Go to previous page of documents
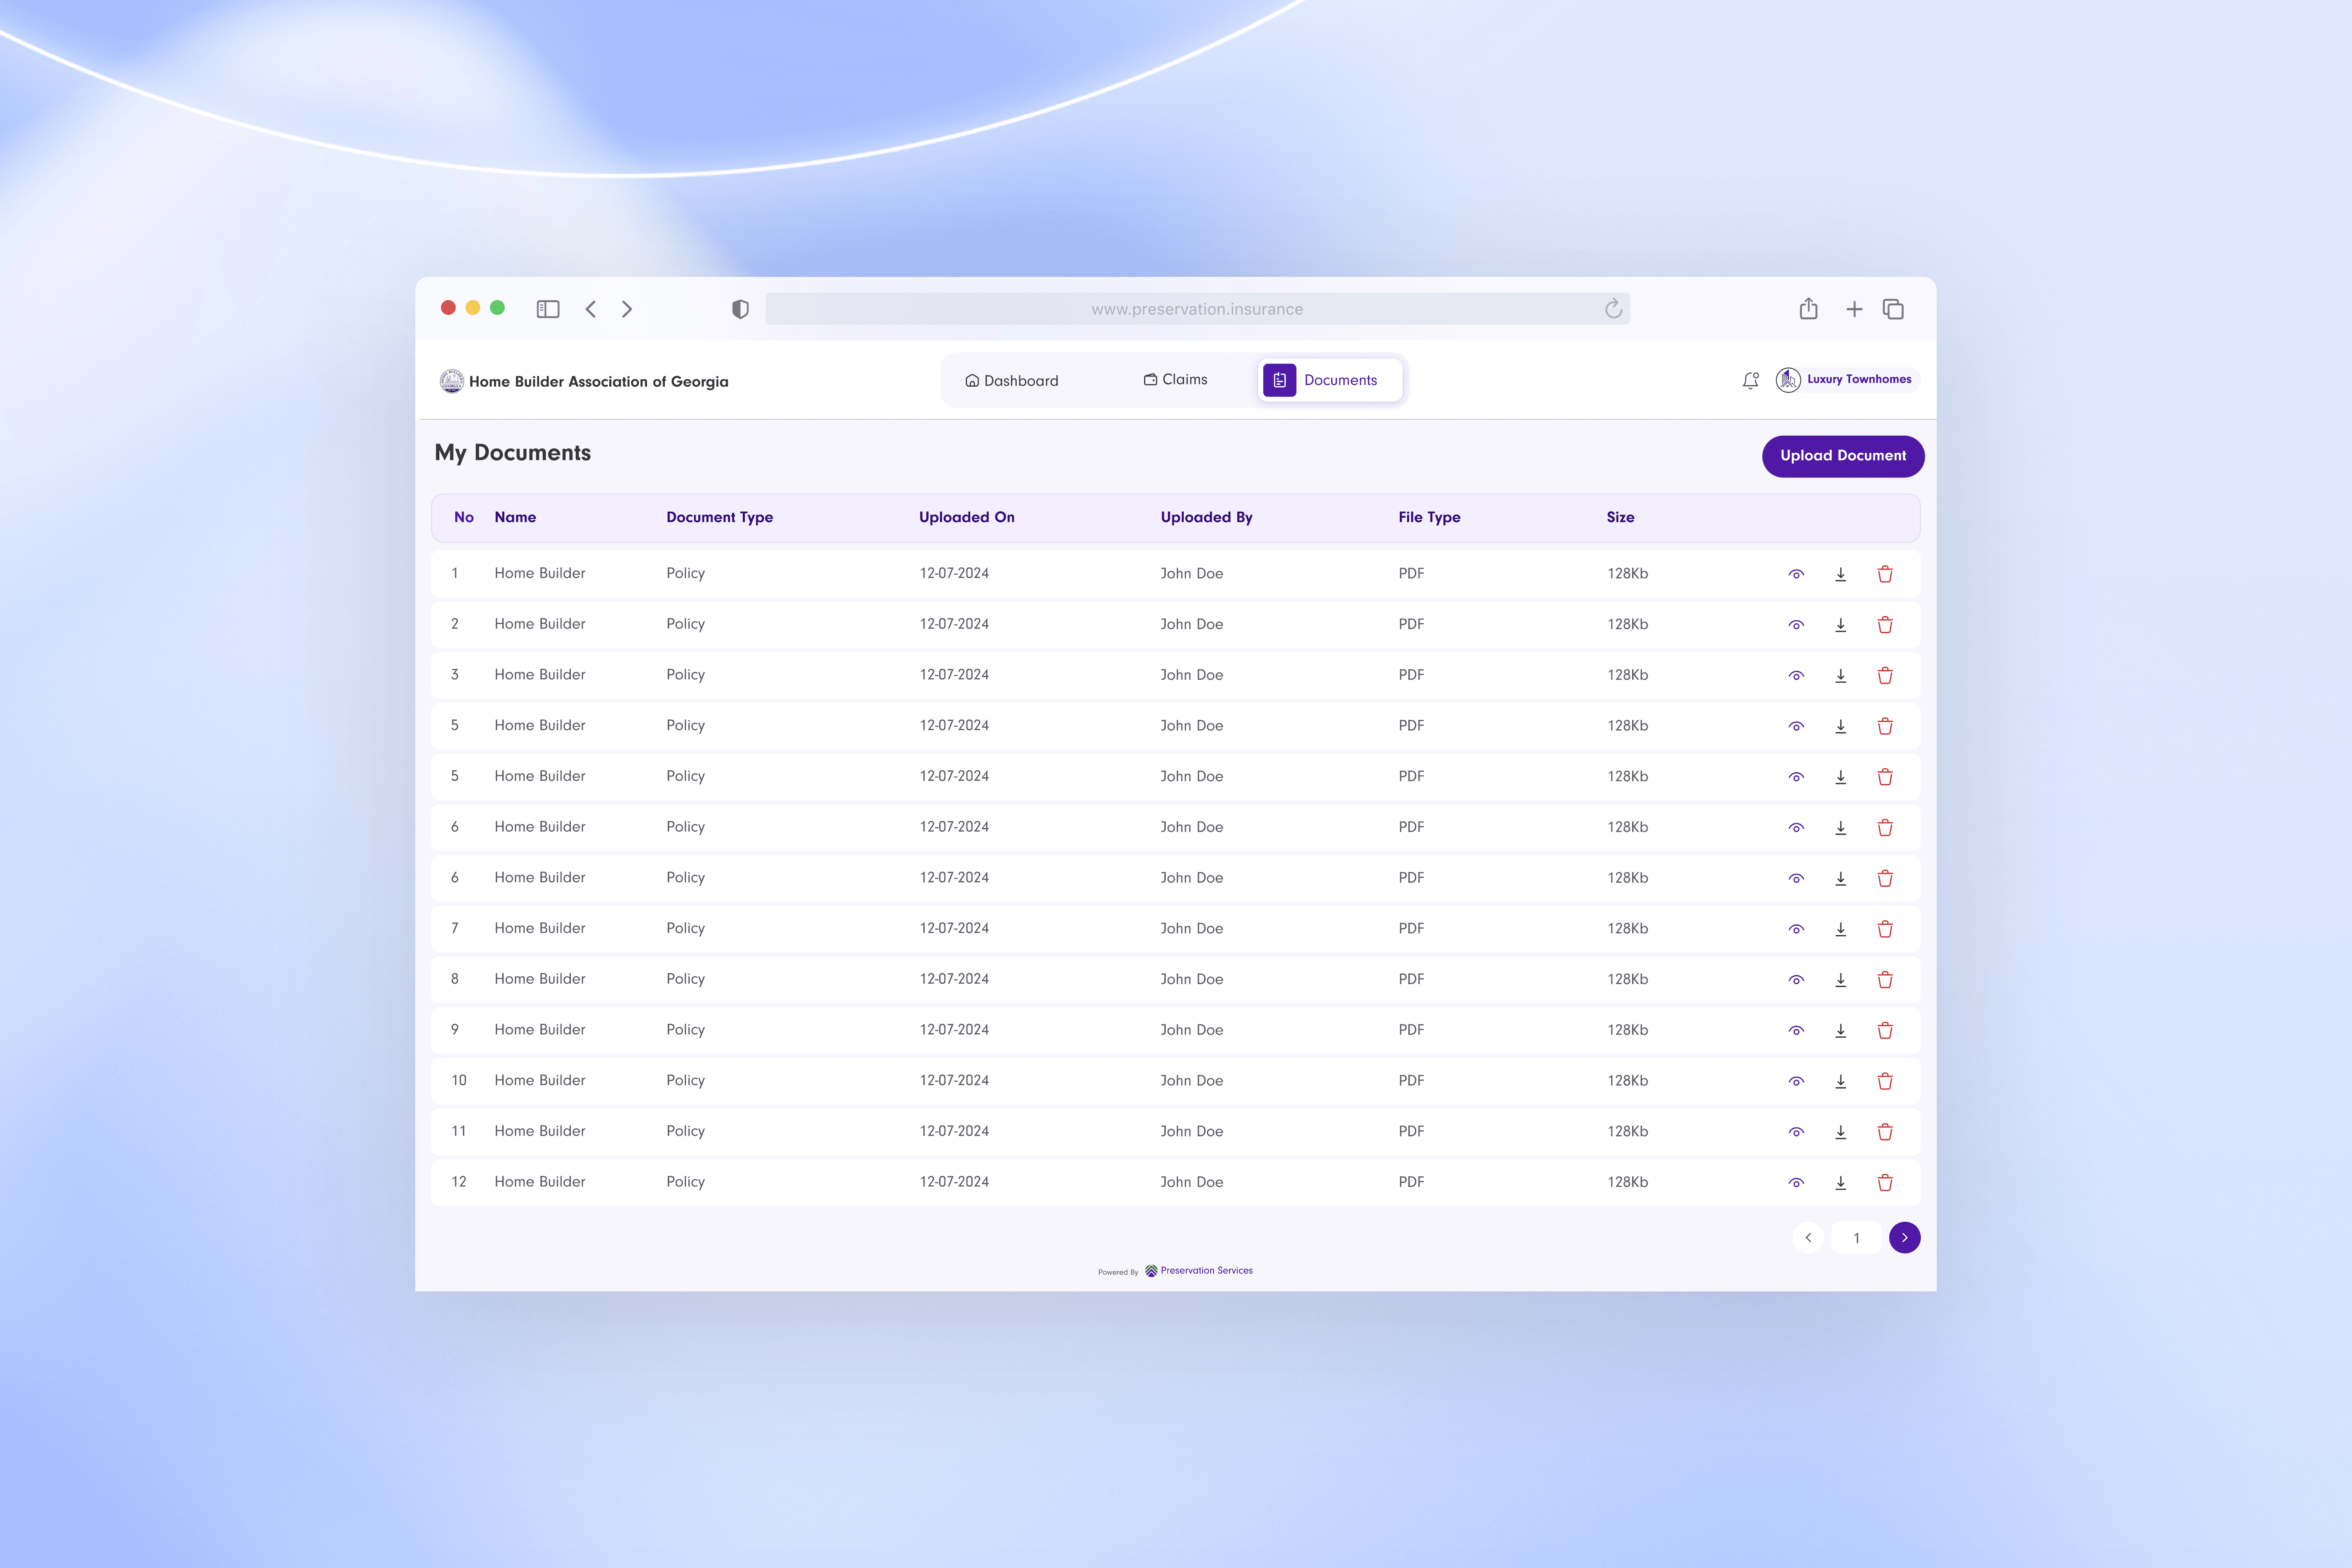Screen dimensions: 2352x1568 click(1808, 1238)
